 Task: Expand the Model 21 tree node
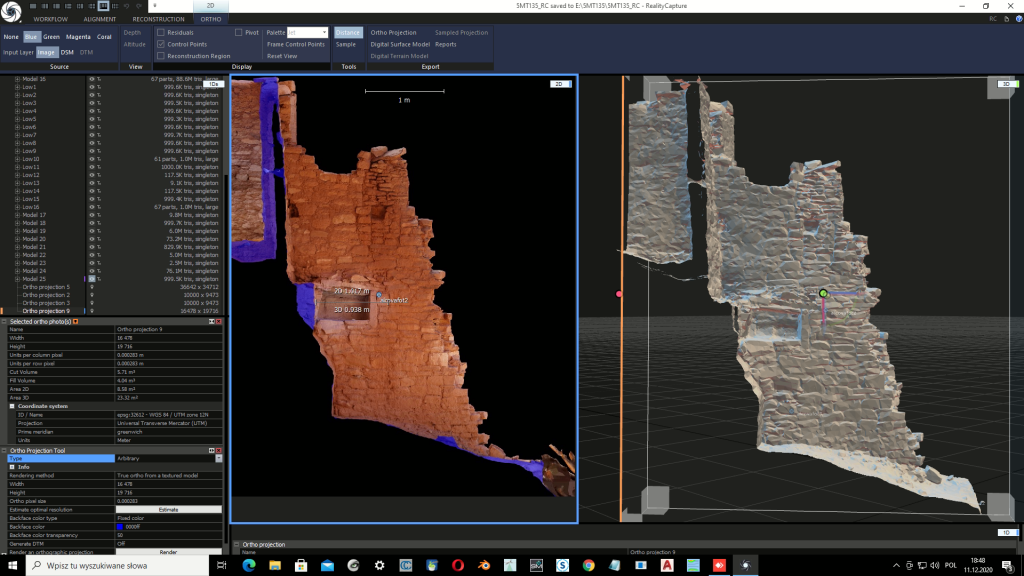(18, 247)
